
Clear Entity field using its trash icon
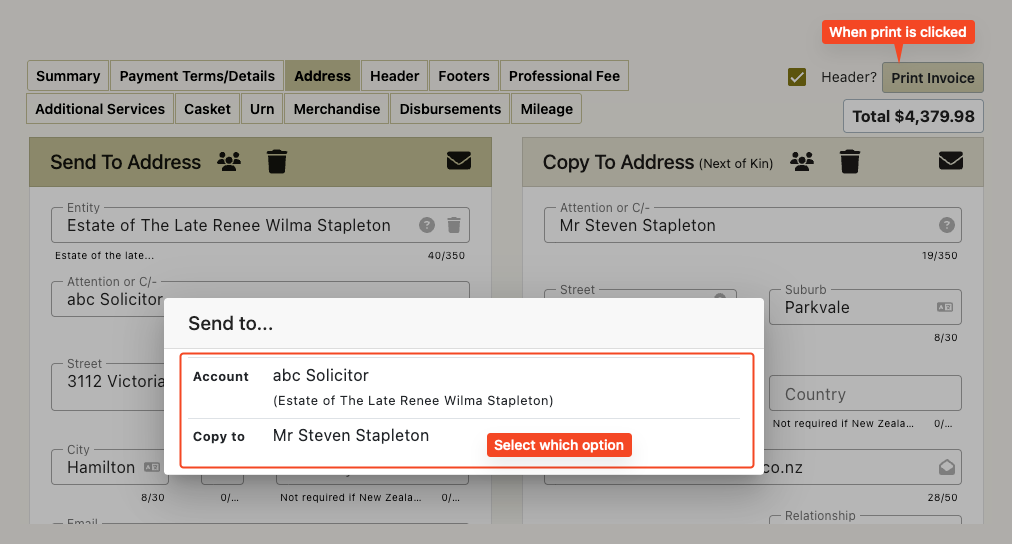(454, 225)
